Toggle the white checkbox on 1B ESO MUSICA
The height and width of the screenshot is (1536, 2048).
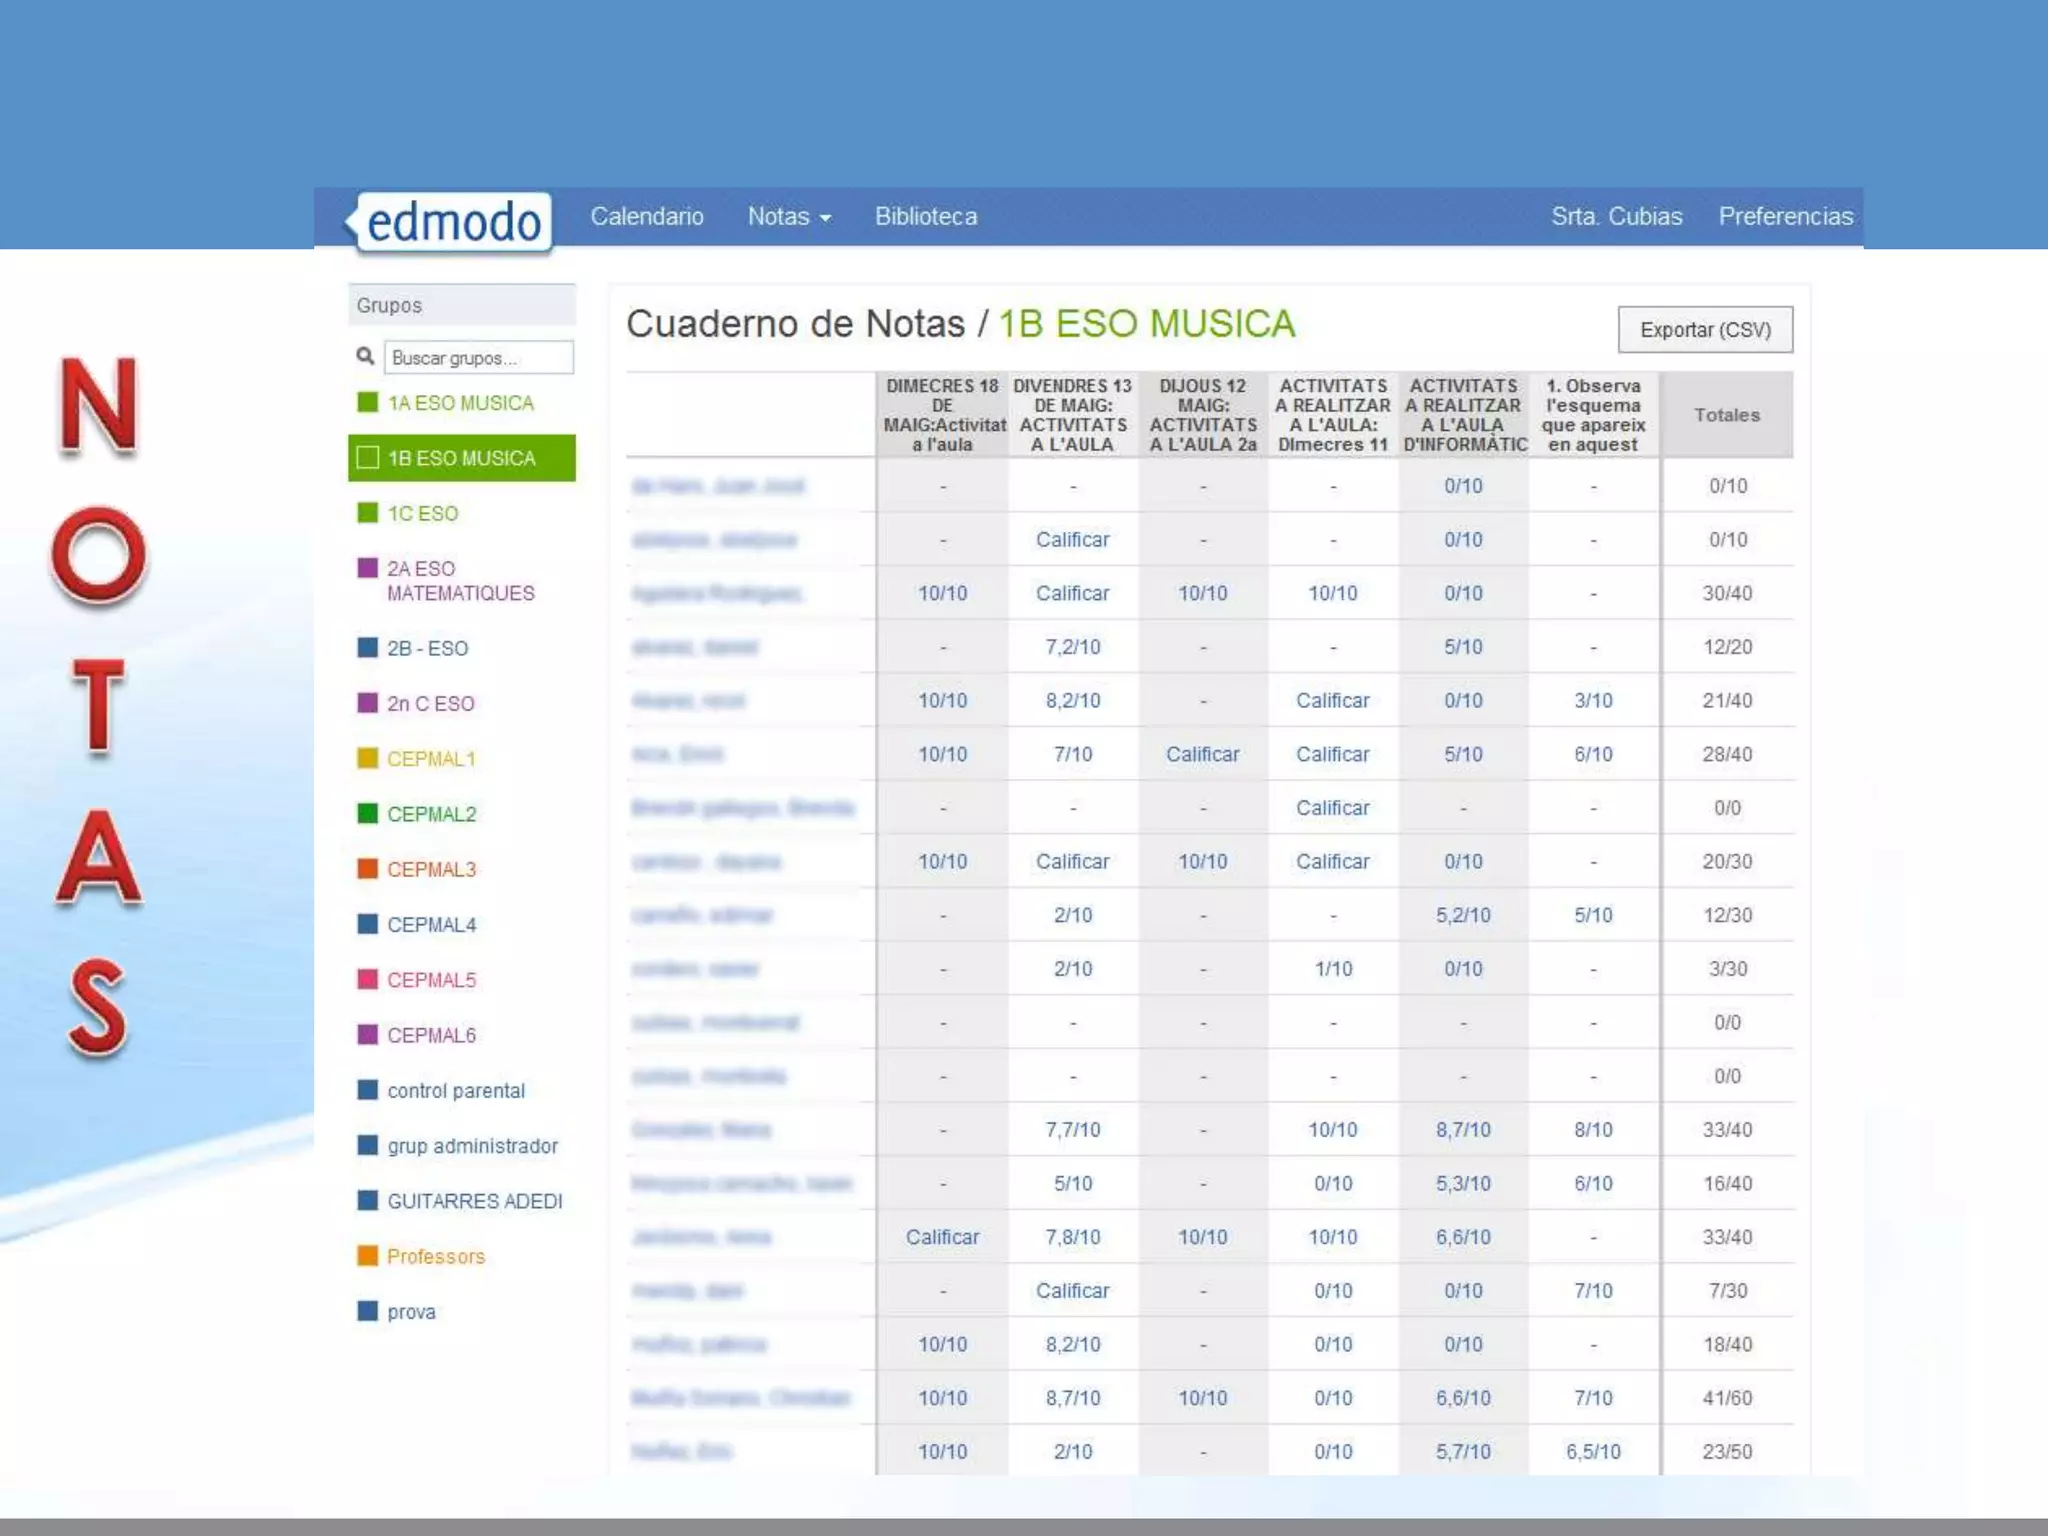pyautogui.click(x=368, y=457)
